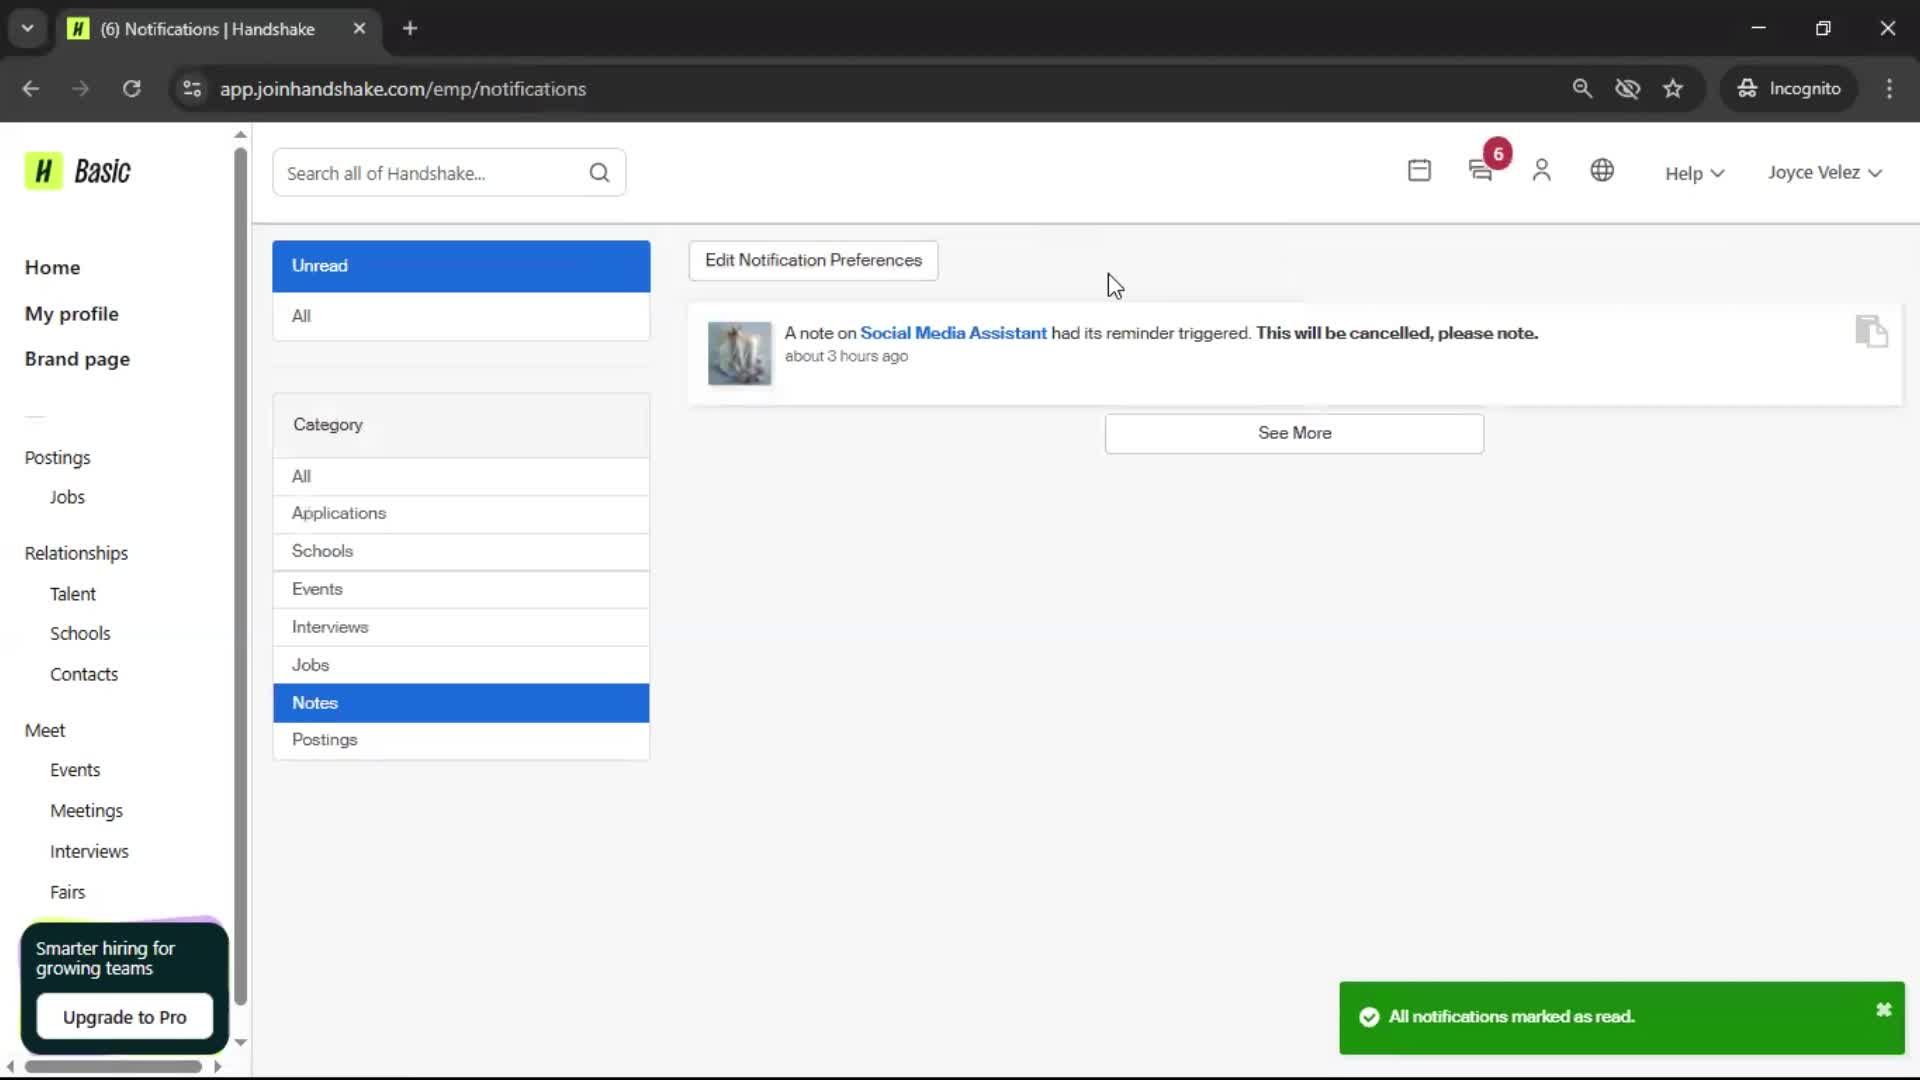Click the notification's avatar thumbnail
The image size is (1920, 1080).
[x=740, y=353]
